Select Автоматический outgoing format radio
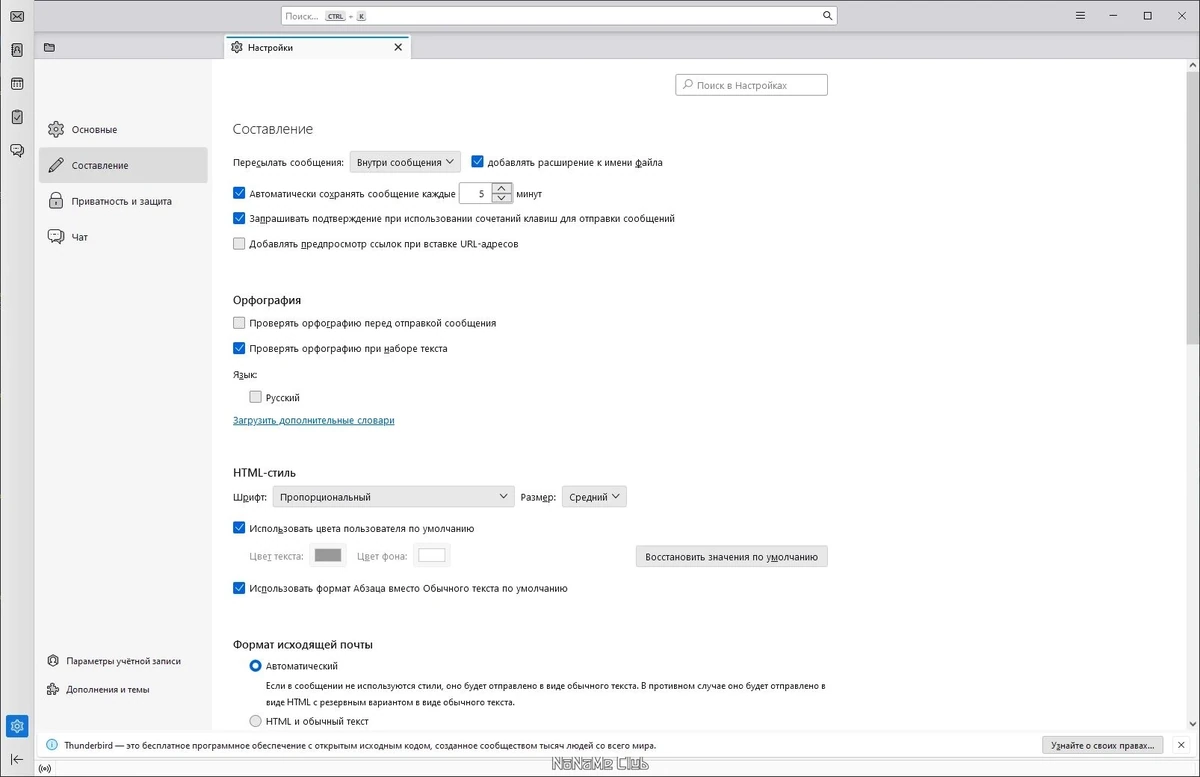Image resolution: width=1200 pixels, height=777 pixels. click(x=255, y=665)
